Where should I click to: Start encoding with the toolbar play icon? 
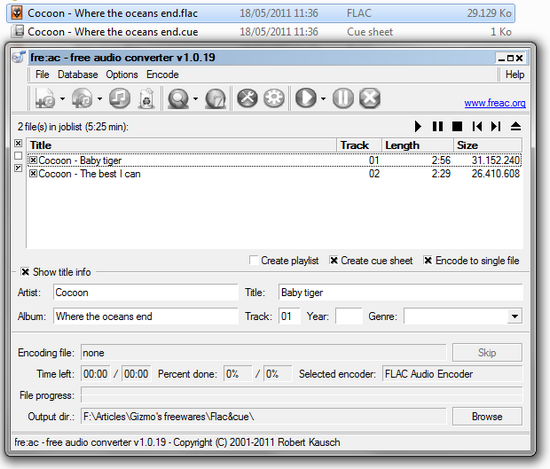[x=306, y=98]
